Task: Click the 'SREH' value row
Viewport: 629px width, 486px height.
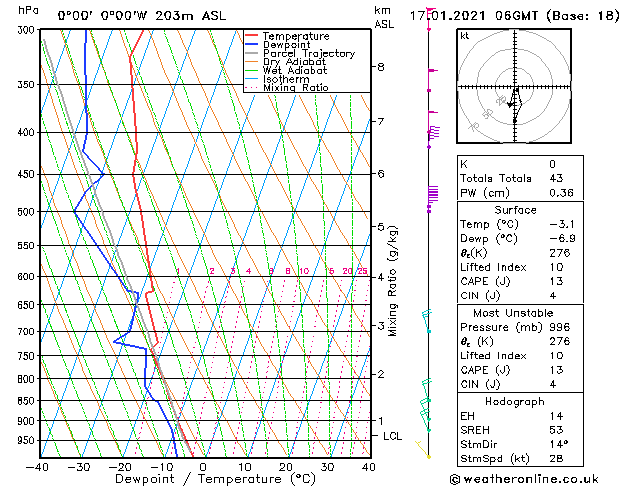Action: pyautogui.click(x=520, y=430)
